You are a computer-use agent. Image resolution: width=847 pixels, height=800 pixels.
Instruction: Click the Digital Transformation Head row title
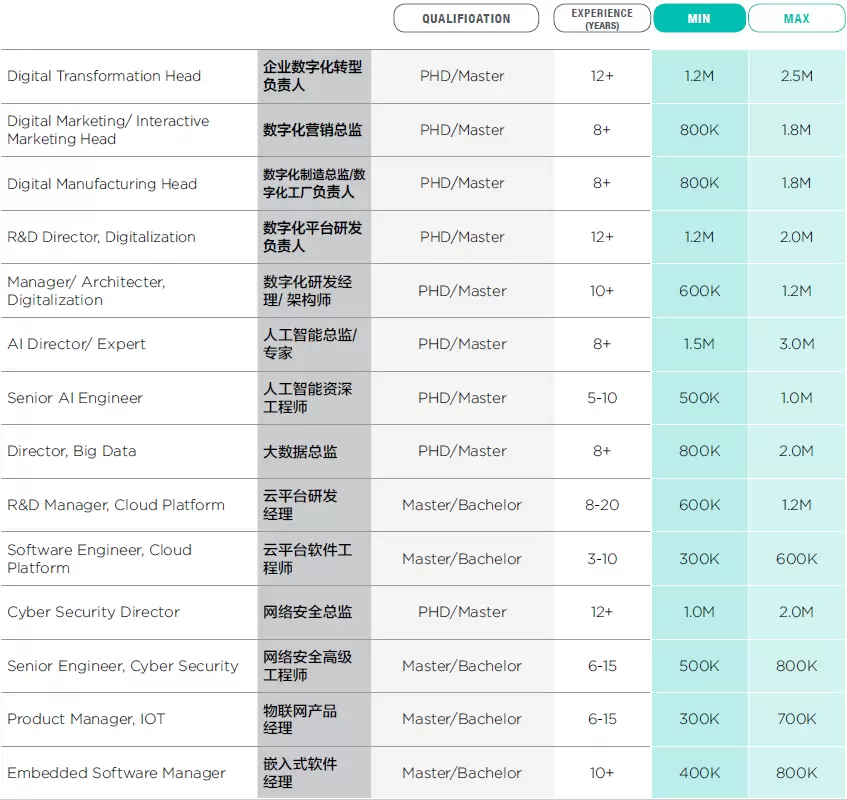pyautogui.click(x=104, y=76)
